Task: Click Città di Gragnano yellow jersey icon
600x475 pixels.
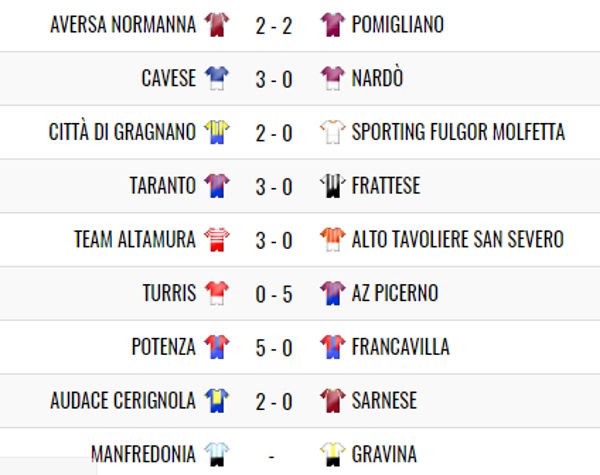Action: (x=217, y=132)
